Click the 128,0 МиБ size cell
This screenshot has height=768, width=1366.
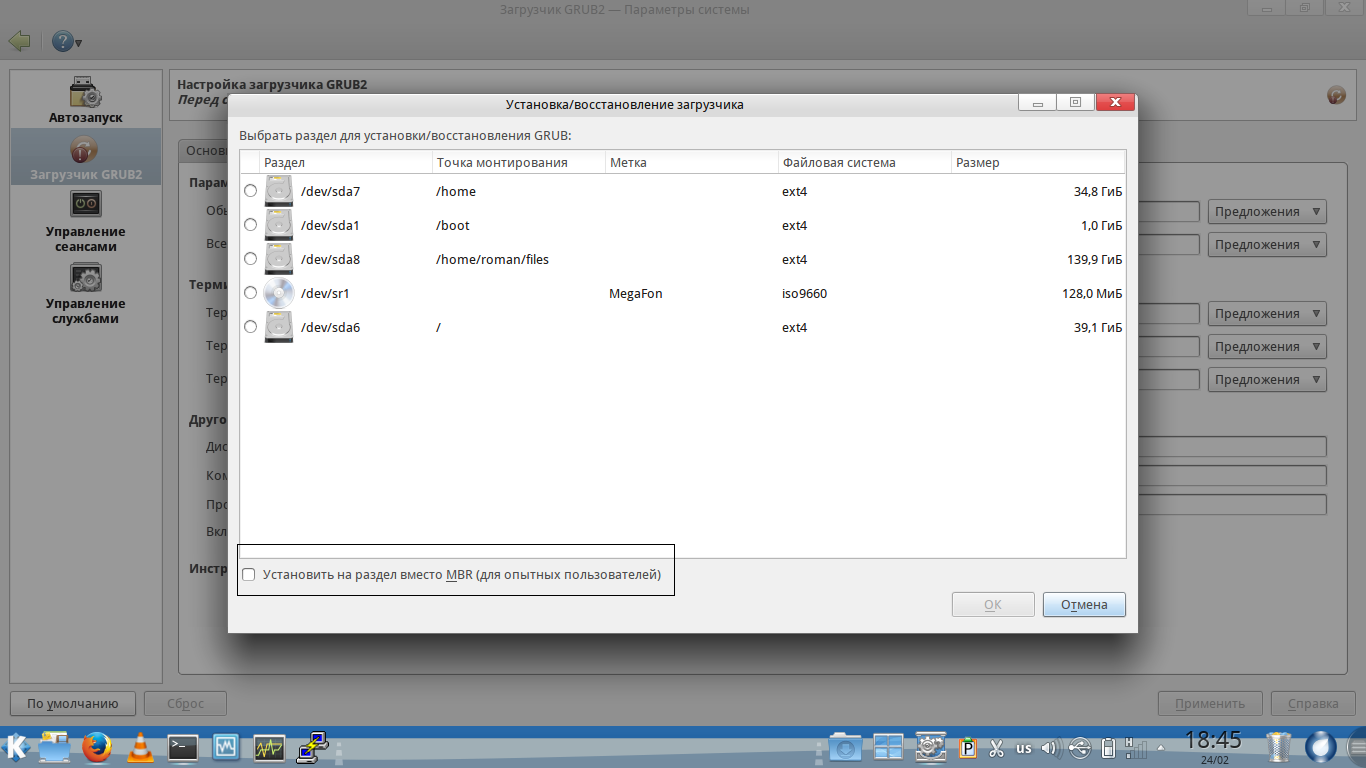pos(1093,293)
